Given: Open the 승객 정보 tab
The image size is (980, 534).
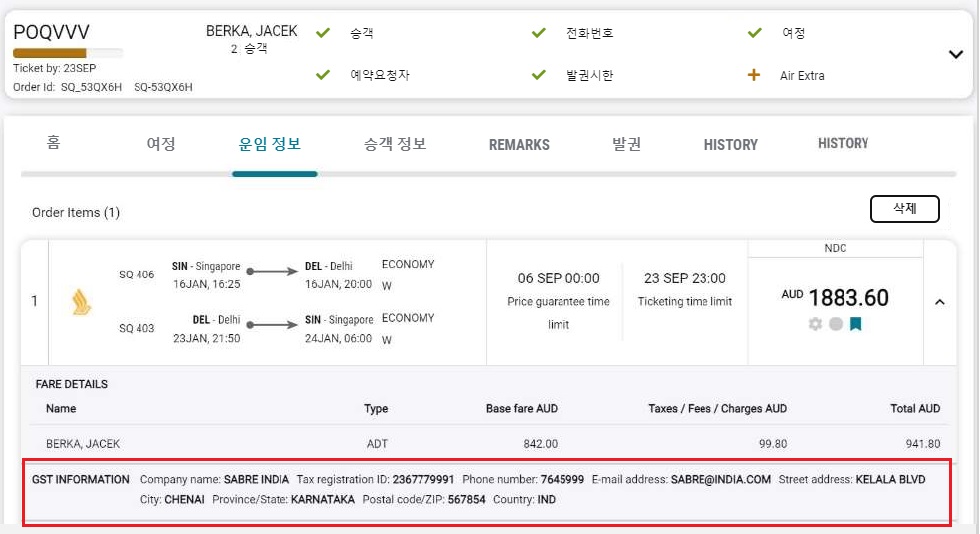Looking at the screenshot, I should [395, 144].
